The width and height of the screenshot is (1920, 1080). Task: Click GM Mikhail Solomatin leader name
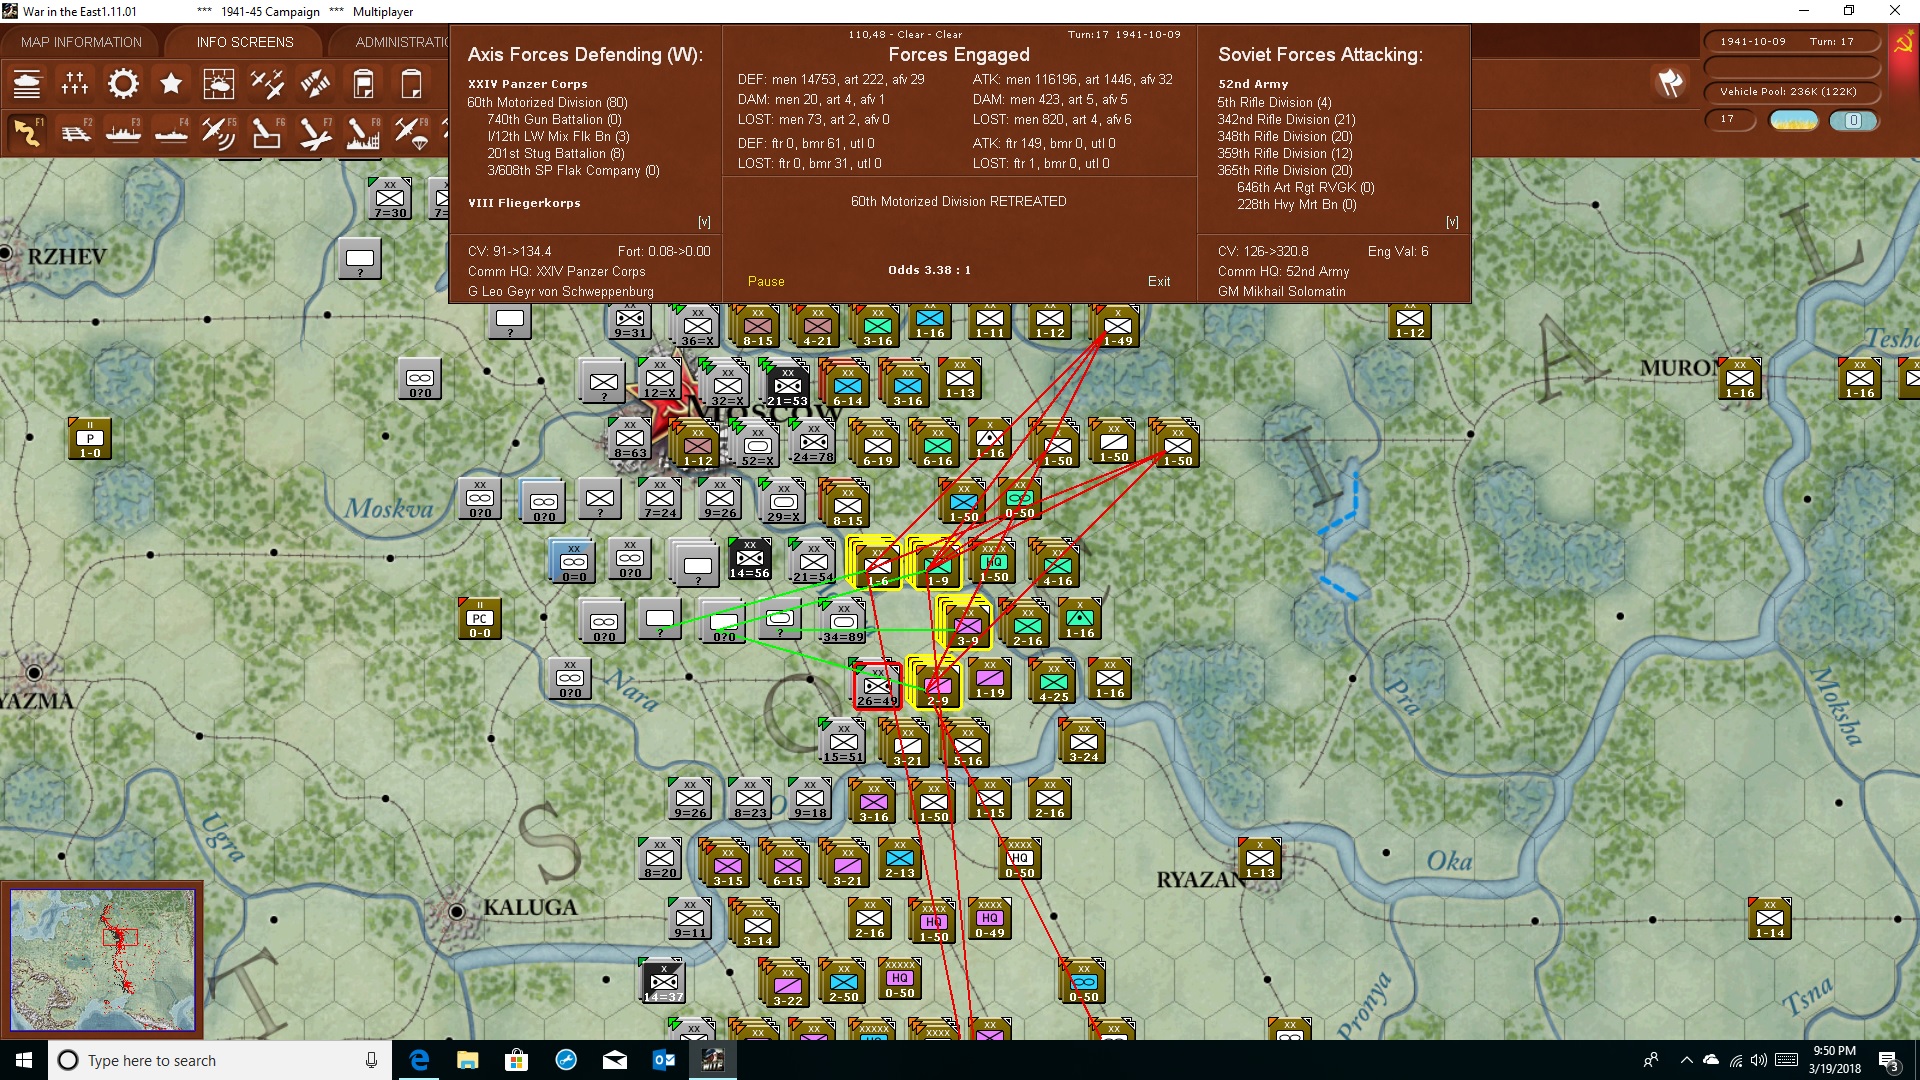pos(1281,291)
